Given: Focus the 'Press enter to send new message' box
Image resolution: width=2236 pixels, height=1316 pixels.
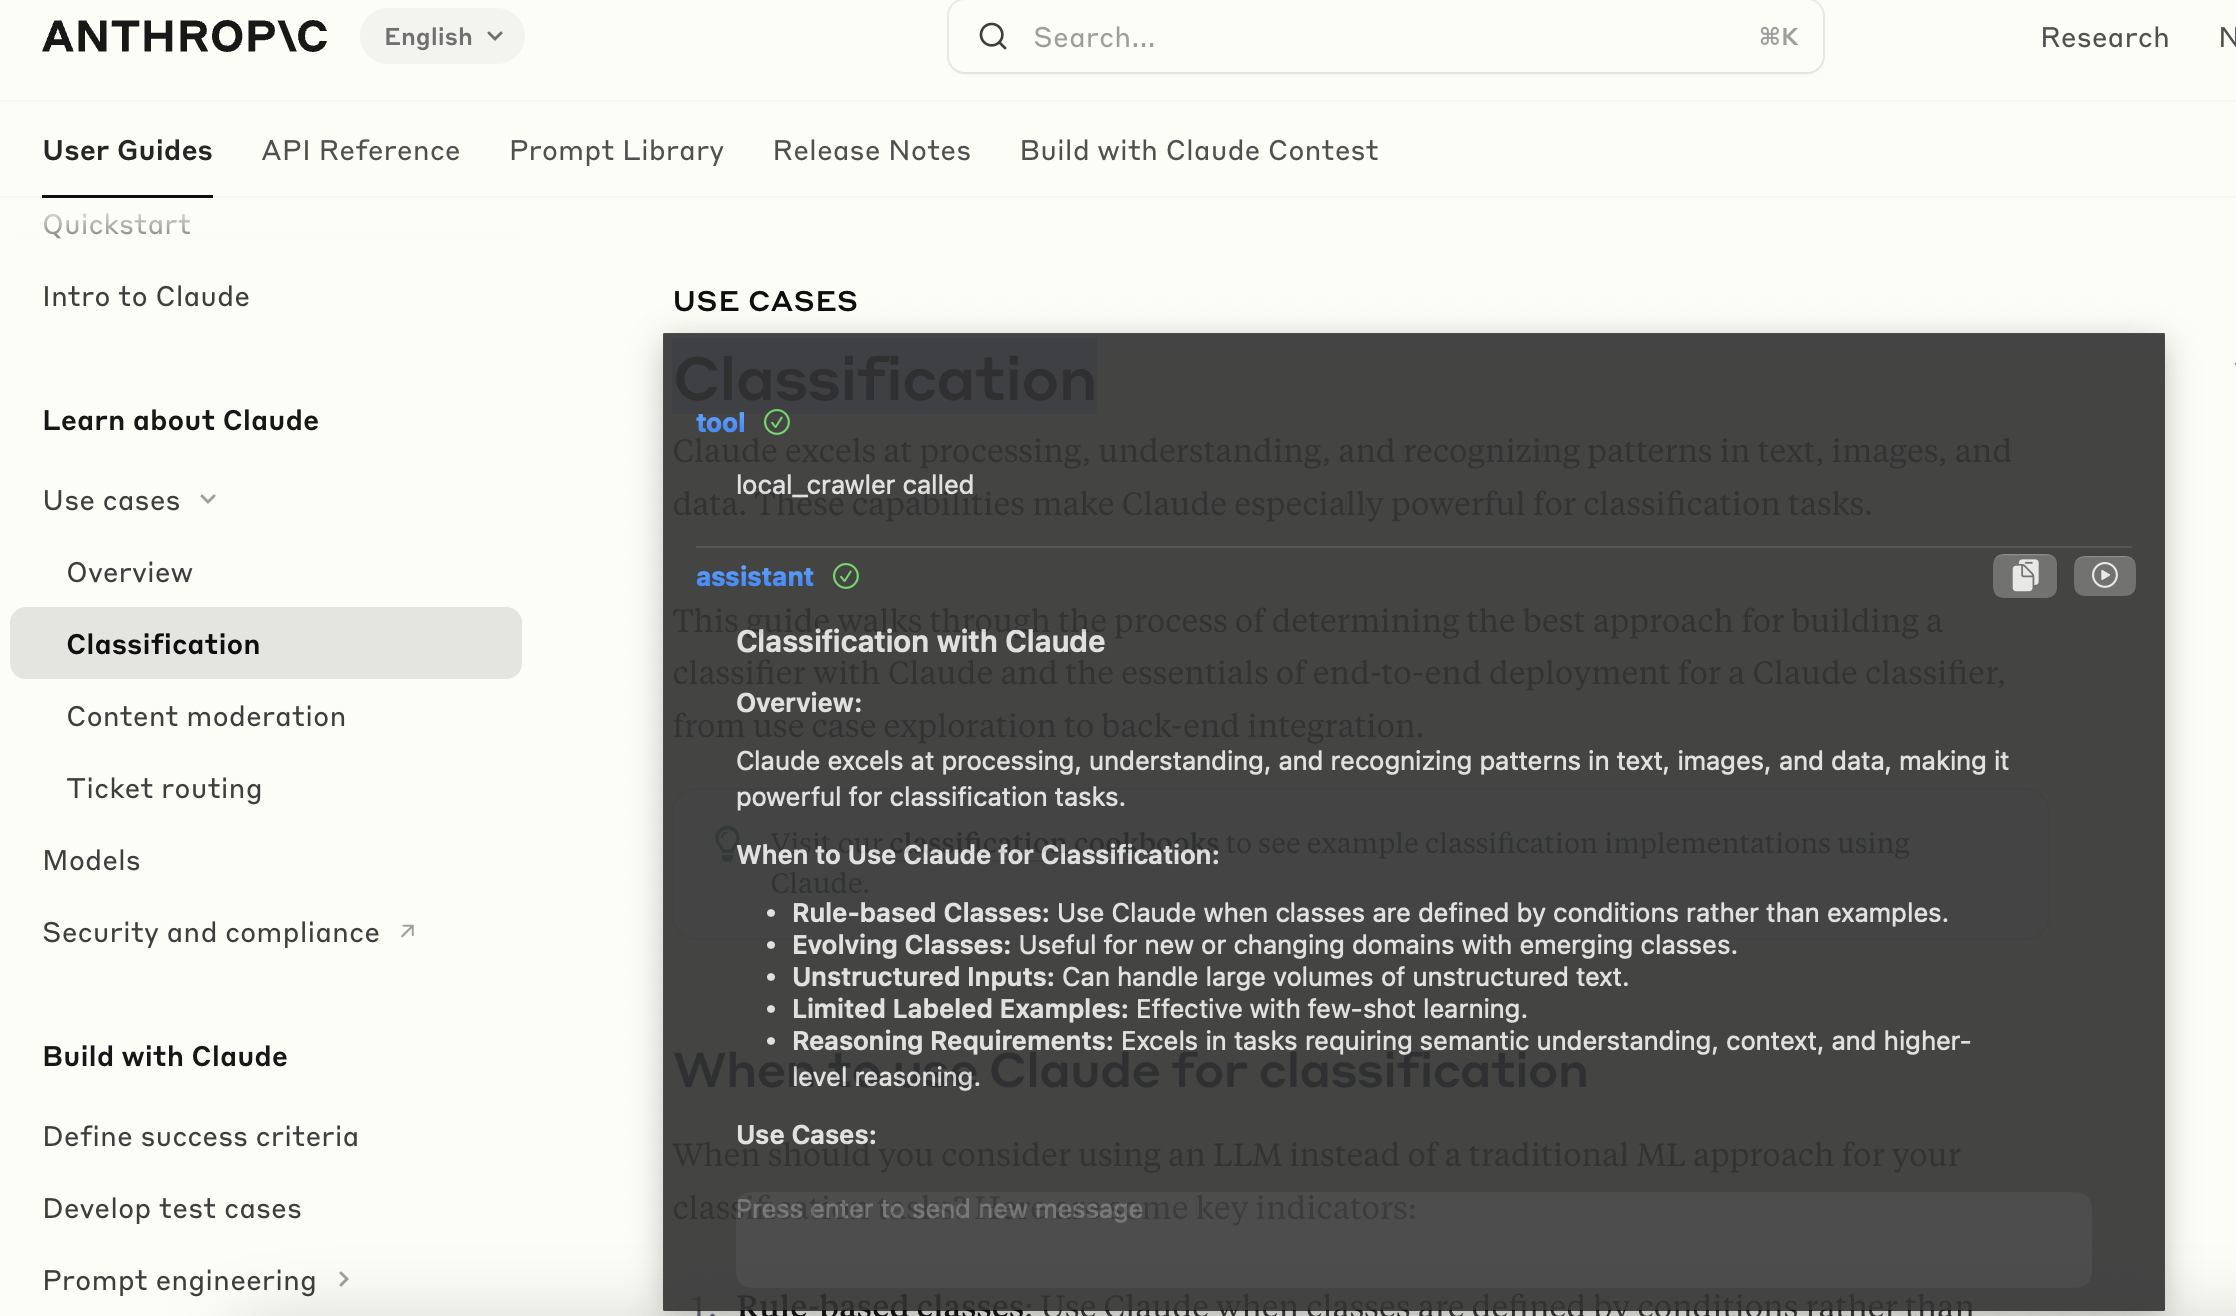Looking at the screenshot, I should tap(1413, 1239).
